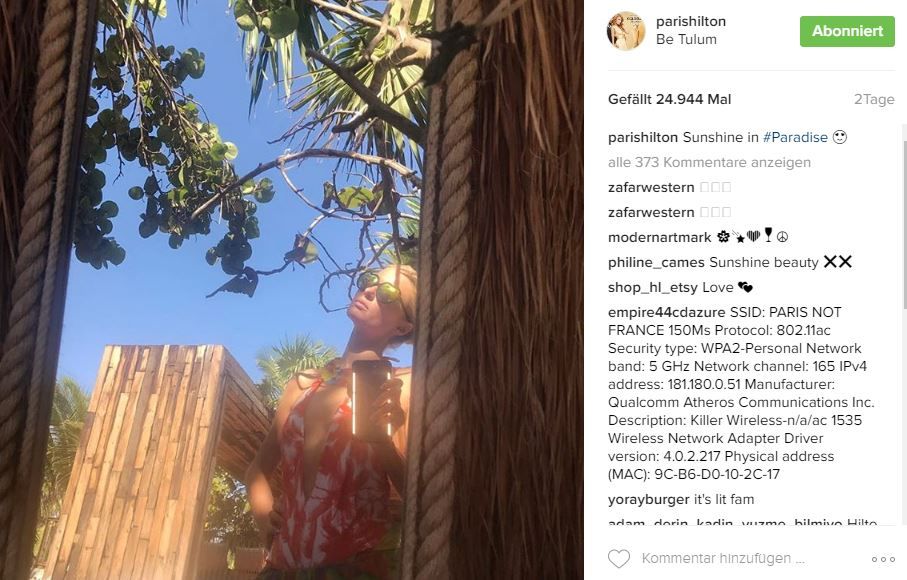Click the Kommentar hinzufügen input field
The width and height of the screenshot is (907, 580).
pos(723,559)
